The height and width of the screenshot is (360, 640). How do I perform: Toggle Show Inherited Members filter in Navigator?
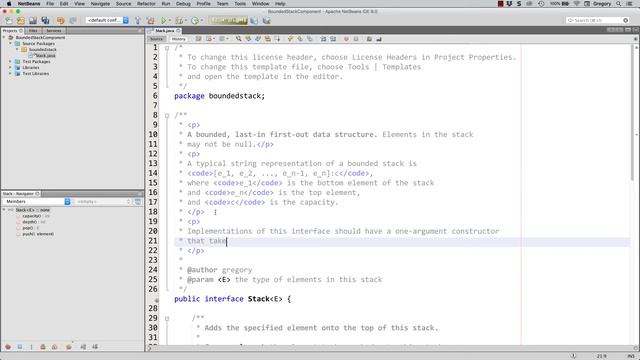tap(8, 347)
